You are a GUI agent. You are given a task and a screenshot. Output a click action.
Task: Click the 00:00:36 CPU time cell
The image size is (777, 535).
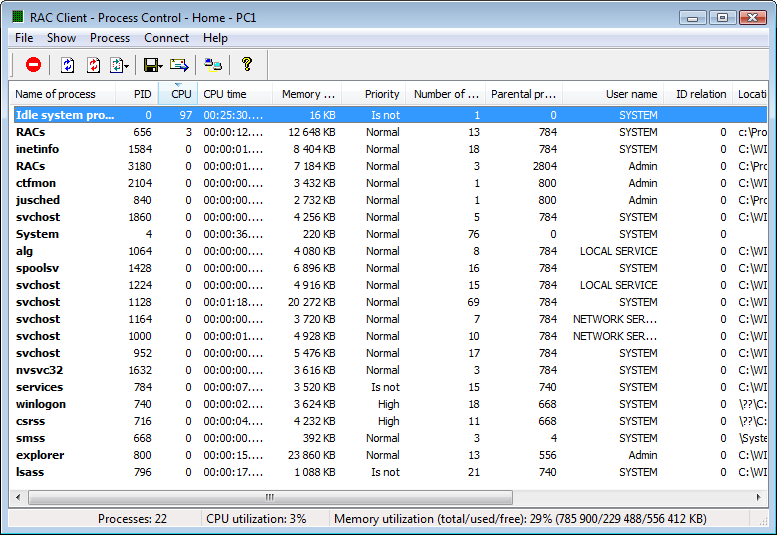coord(233,234)
